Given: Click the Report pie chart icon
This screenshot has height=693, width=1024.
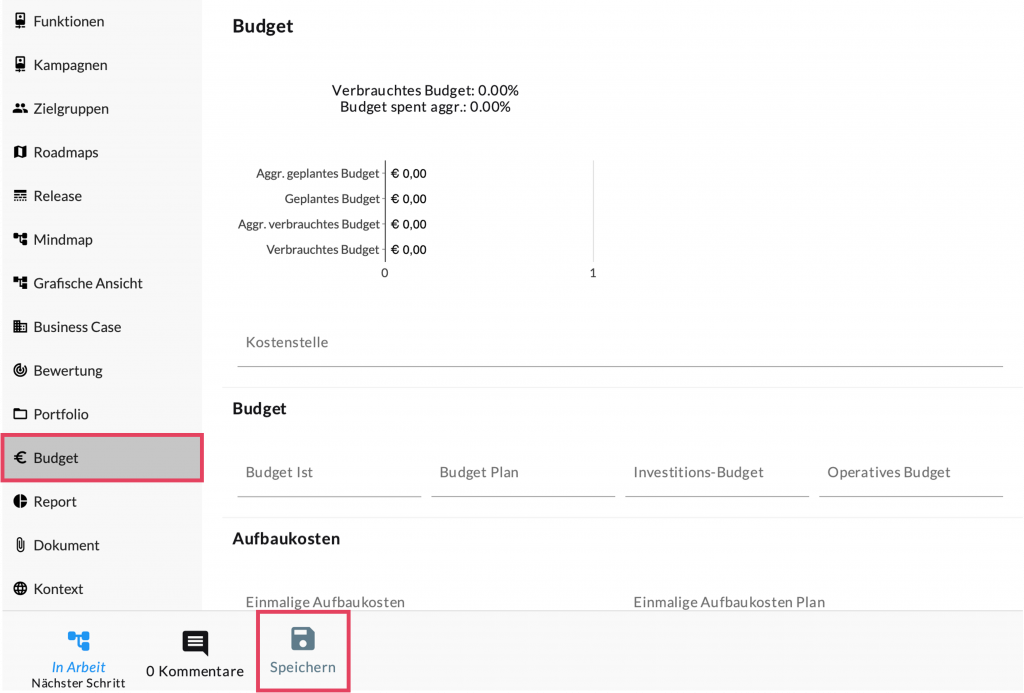Looking at the screenshot, I should (x=20, y=502).
